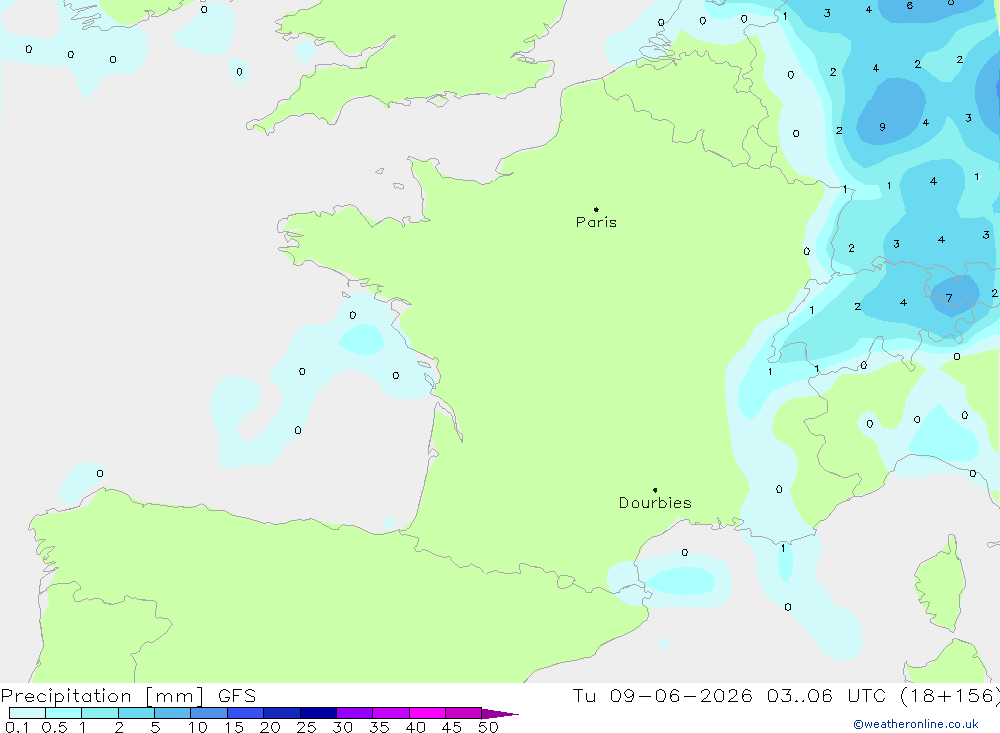
Task: Pick the 0.1–0.5 mm legend color
Action: tap(27, 713)
